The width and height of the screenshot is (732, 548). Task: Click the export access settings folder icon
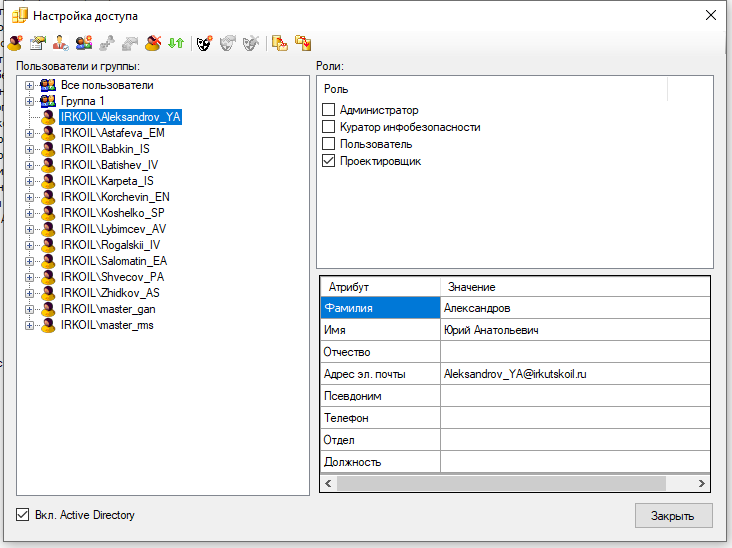coord(280,43)
